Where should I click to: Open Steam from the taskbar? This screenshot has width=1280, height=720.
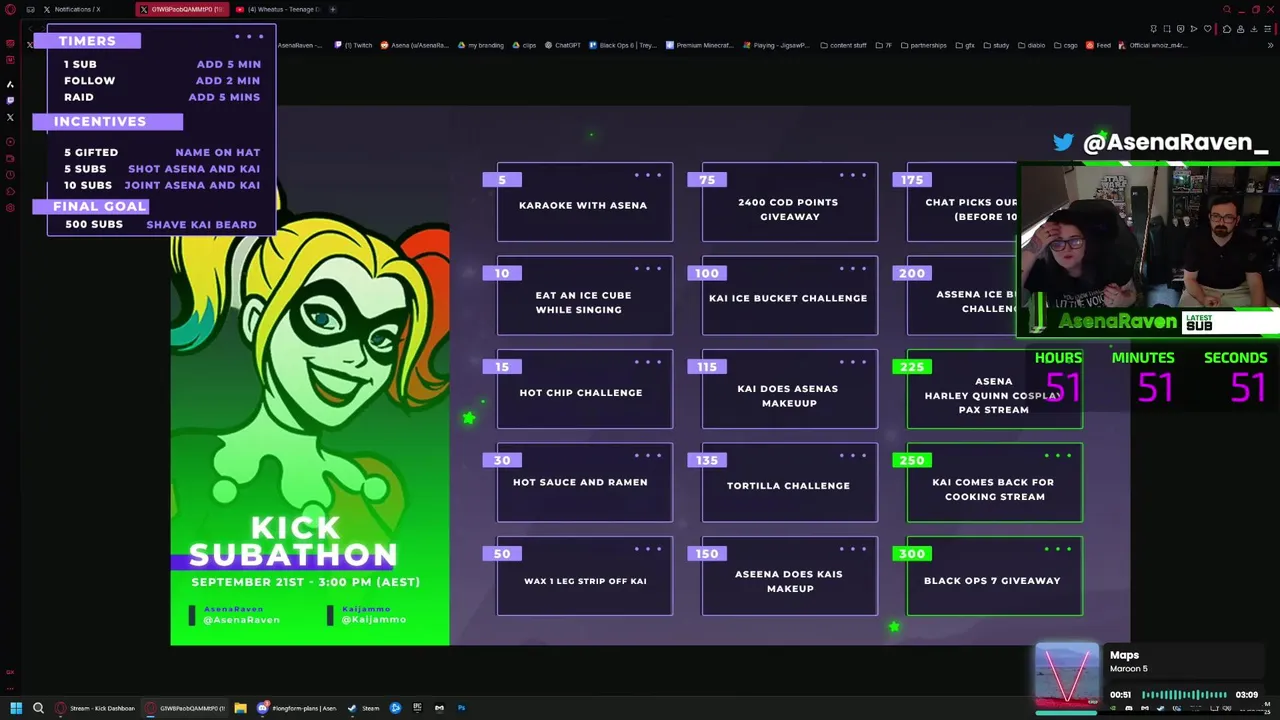tap(364, 708)
